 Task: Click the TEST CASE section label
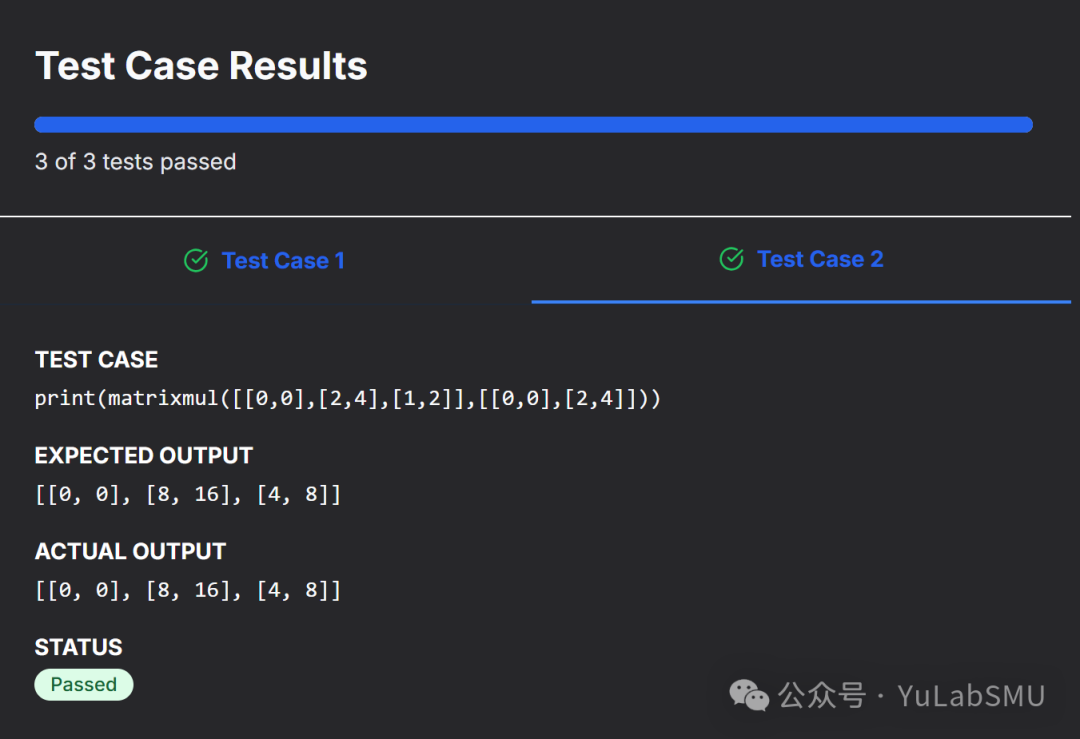96,360
